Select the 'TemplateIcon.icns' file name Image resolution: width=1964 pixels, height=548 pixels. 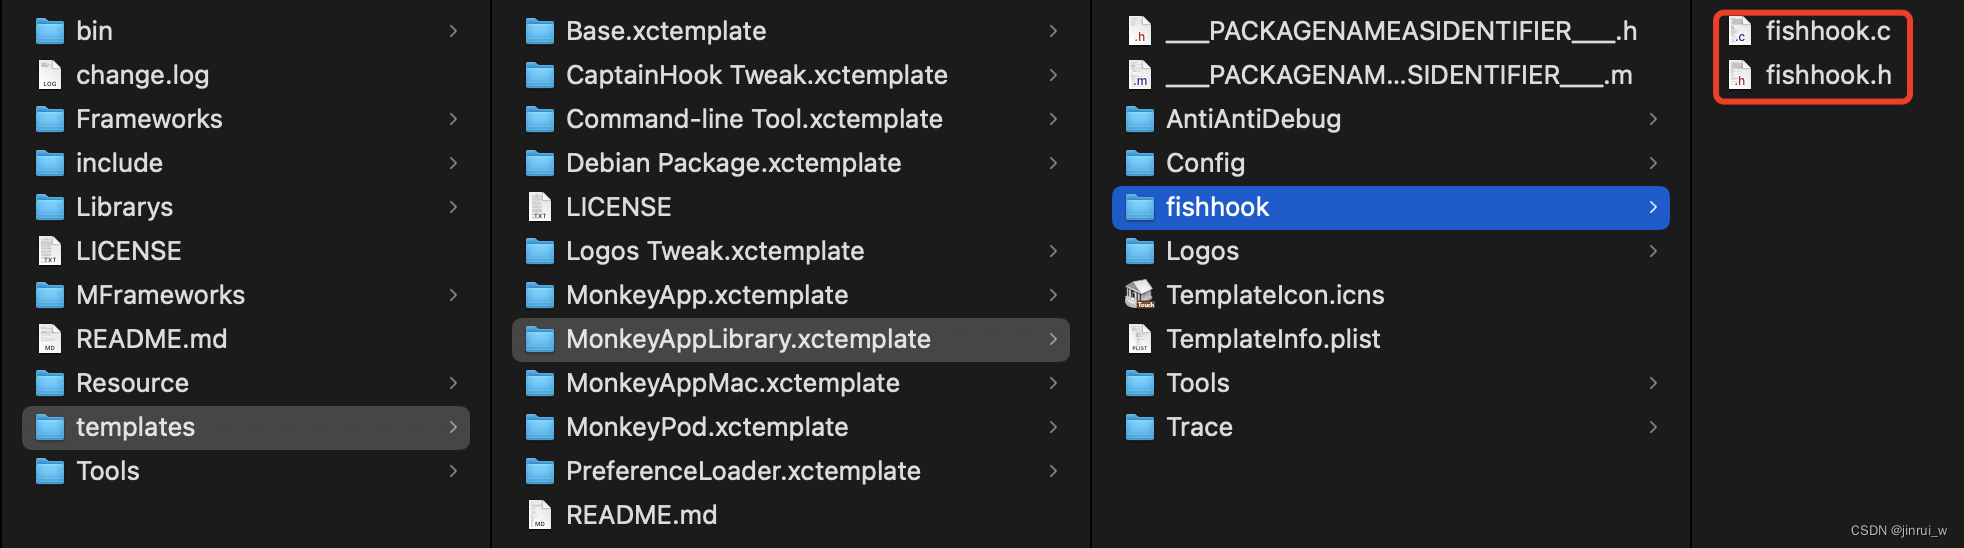(1276, 295)
